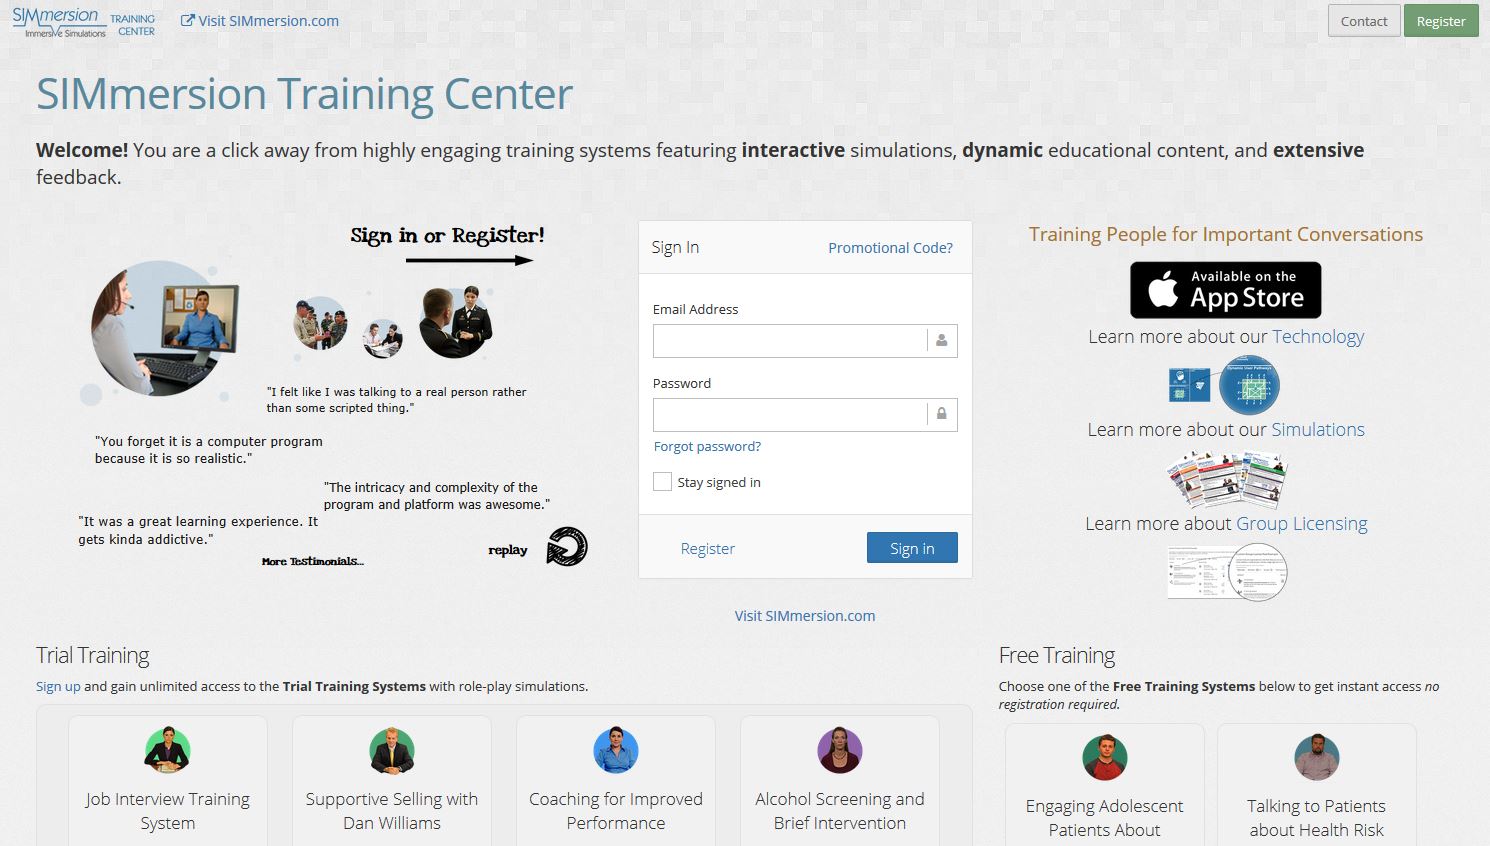This screenshot has height=846, width=1490.
Task: Open the Group Licensing link
Action: (x=1302, y=524)
